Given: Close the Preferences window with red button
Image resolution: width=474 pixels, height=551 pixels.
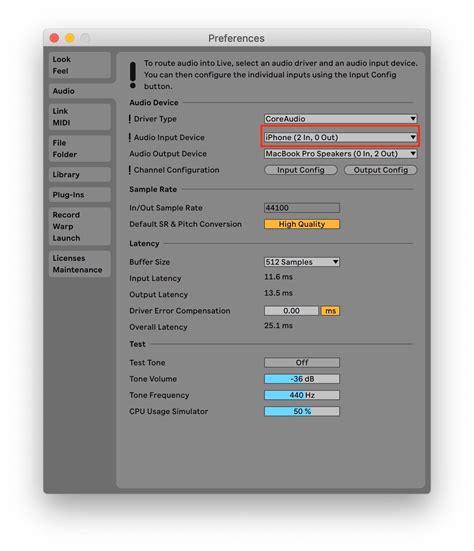Looking at the screenshot, I should [54, 38].
